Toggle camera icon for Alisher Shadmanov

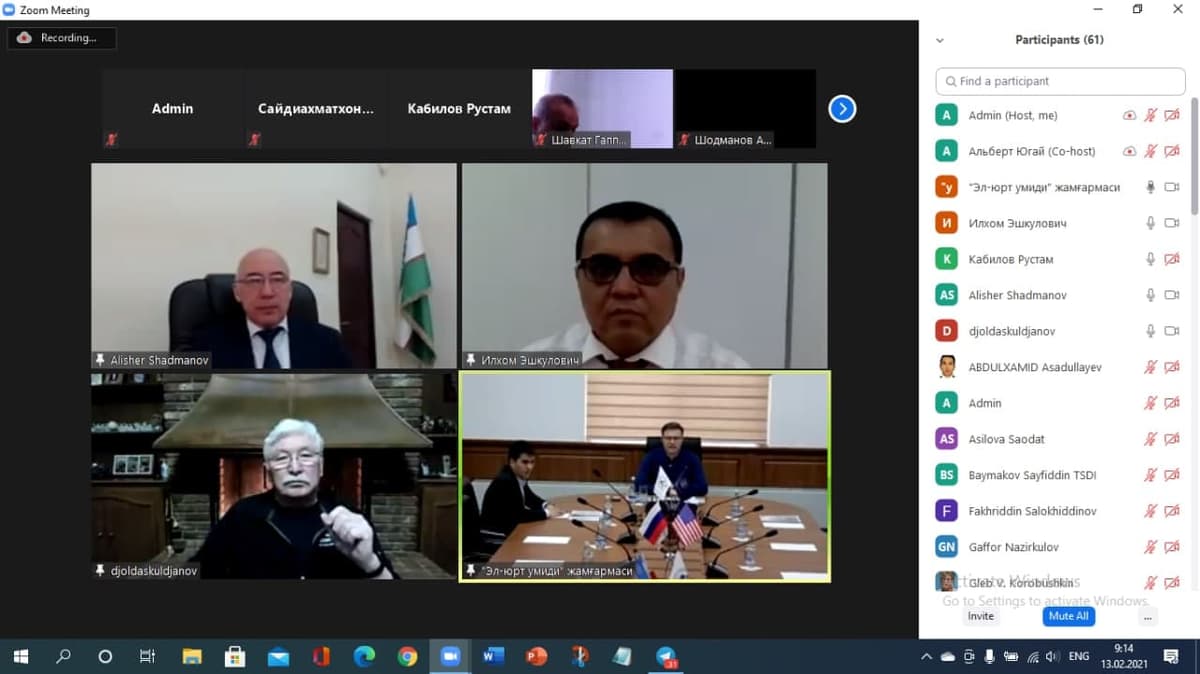[x=1172, y=295]
